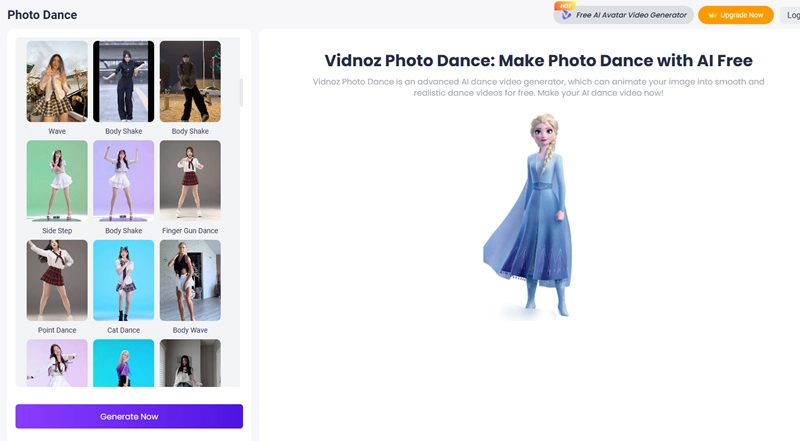This screenshot has height=441, width=800.
Task: Click the Photo Dance page title
Action: [42, 15]
